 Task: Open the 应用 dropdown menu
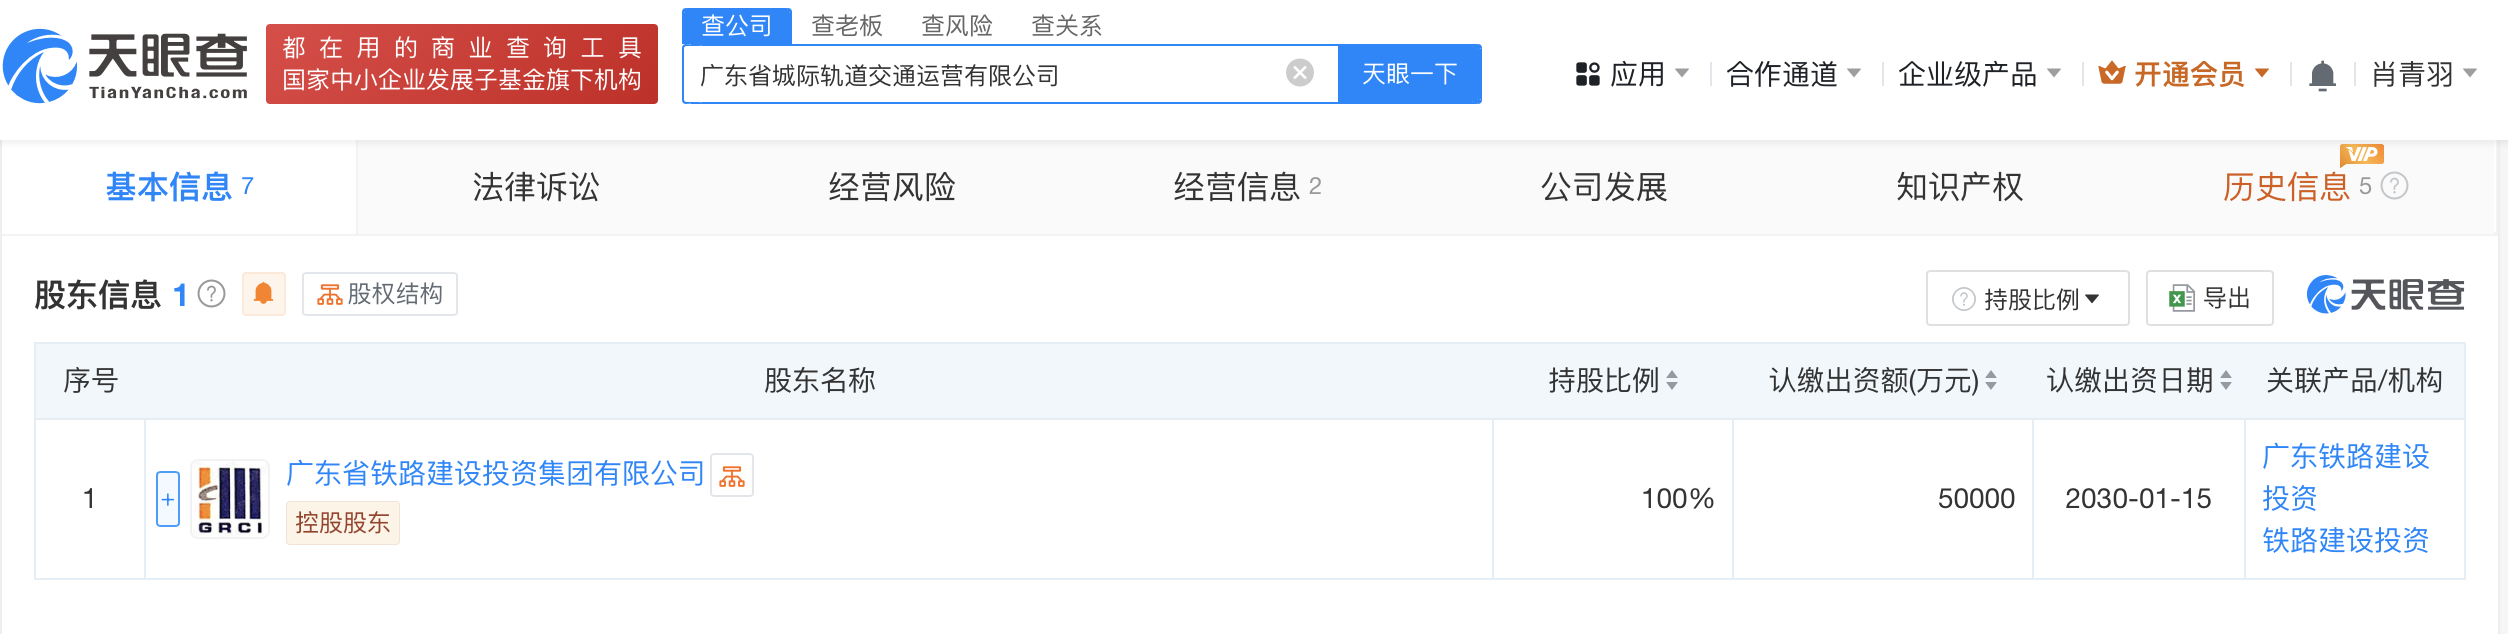(x=1632, y=74)
